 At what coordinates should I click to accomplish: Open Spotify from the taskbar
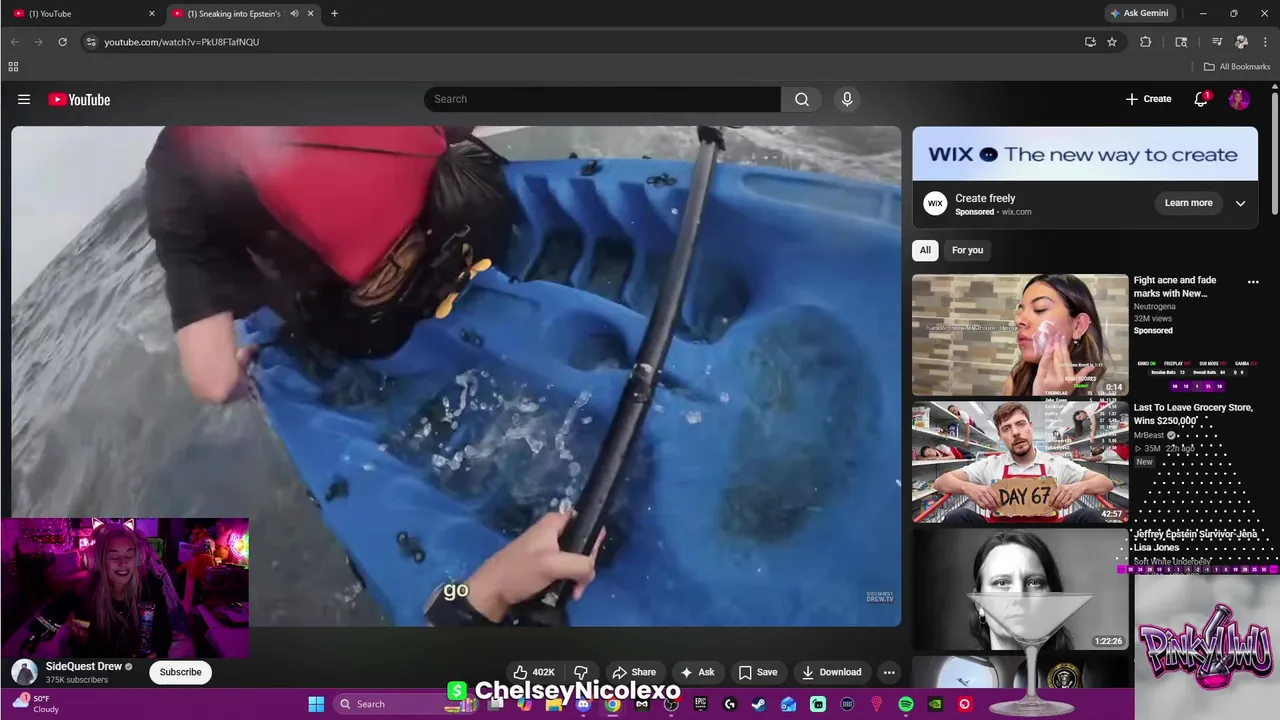pyautogui.click(x=906, y=704)
